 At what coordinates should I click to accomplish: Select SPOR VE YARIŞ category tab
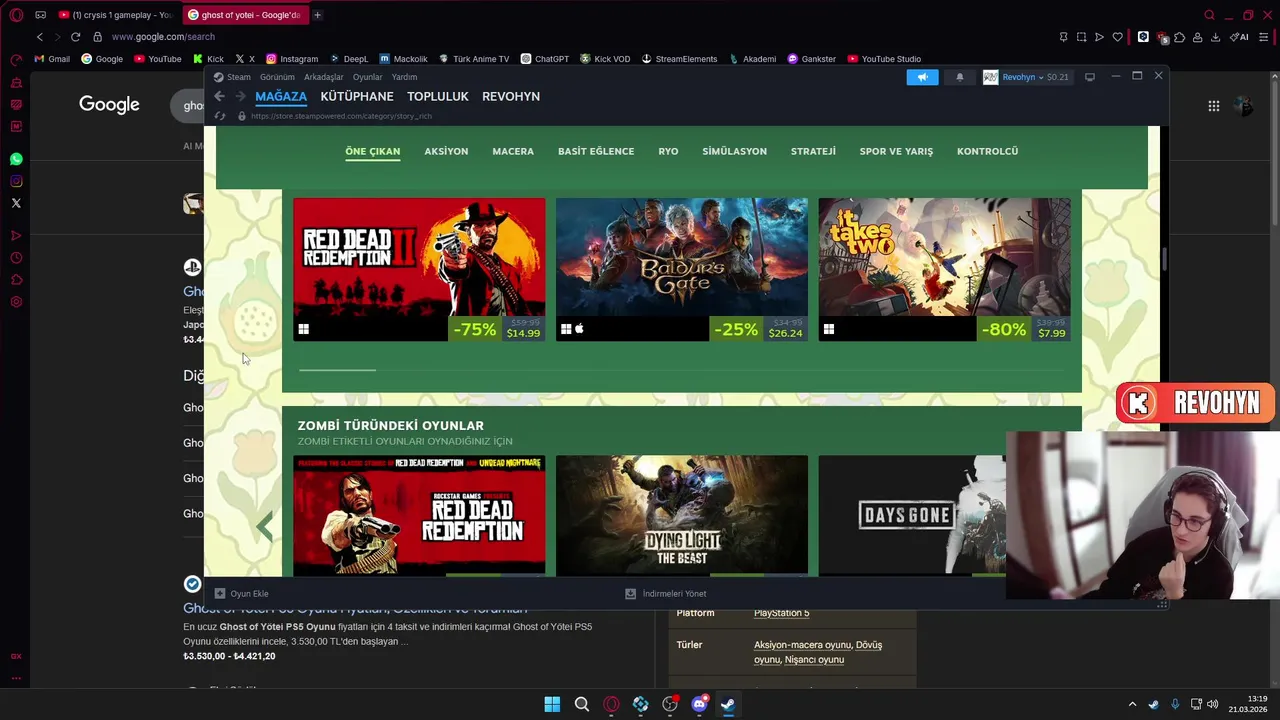[x=896, y=151]
